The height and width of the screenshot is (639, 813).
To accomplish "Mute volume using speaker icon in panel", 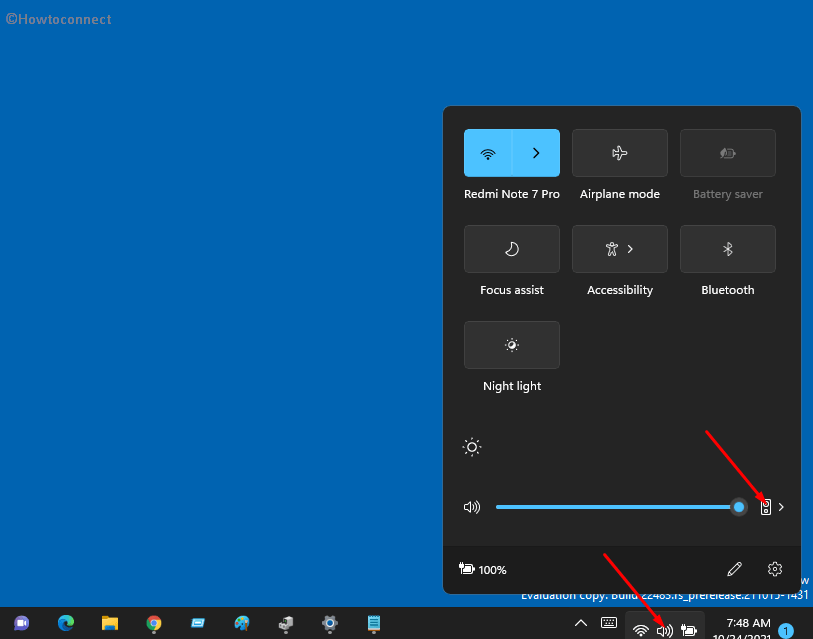I will pos(472,507).
